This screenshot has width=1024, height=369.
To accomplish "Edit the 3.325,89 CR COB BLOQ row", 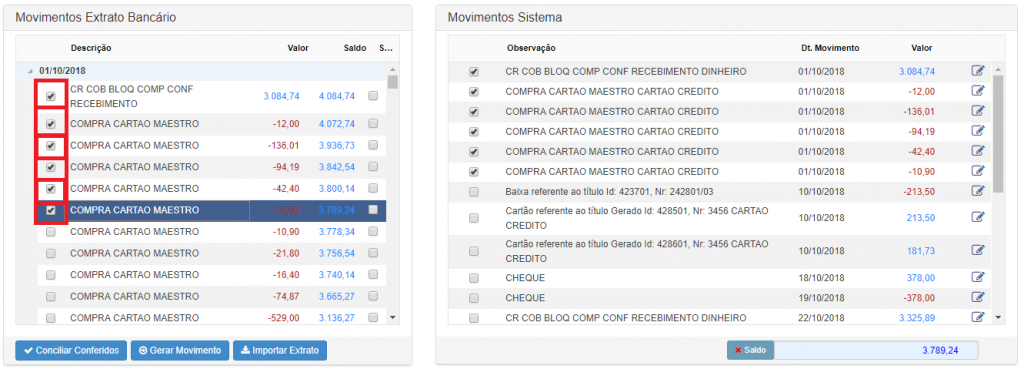I will [x=978, y=317].
